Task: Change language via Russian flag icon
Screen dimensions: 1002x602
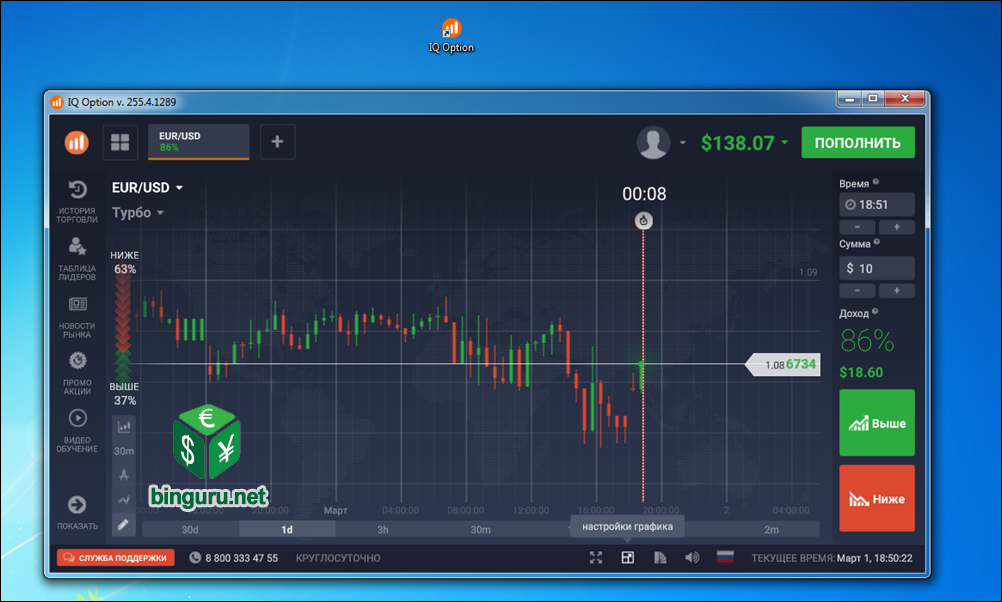Action: point(725,557)
